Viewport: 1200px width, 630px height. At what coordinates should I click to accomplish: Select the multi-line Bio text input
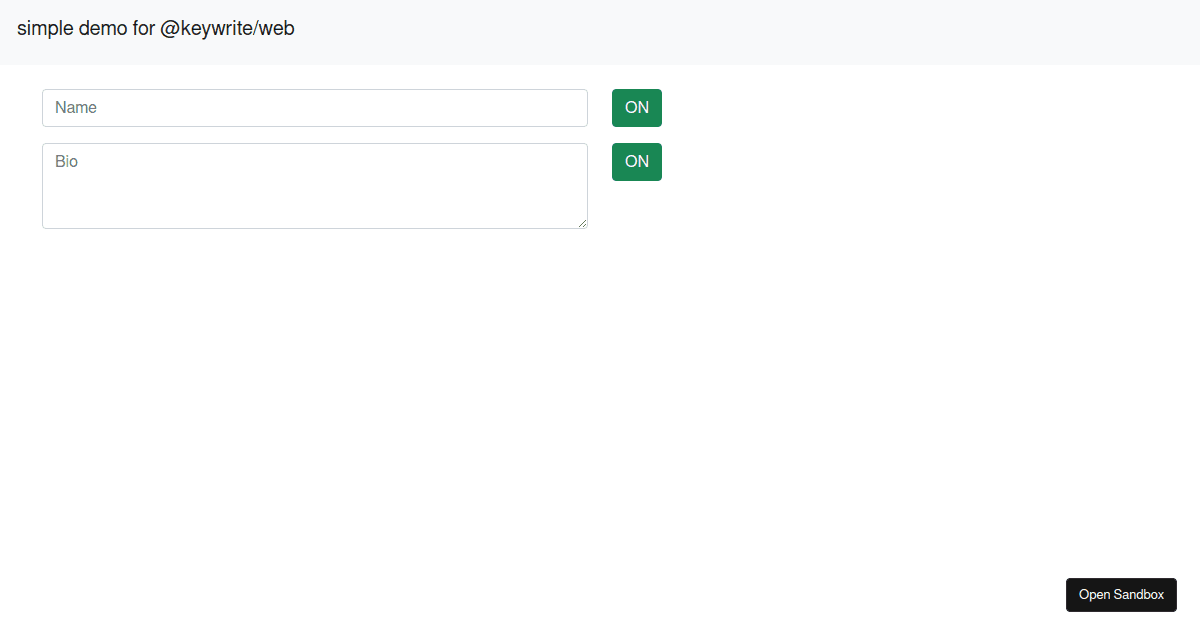coord(314,186)
